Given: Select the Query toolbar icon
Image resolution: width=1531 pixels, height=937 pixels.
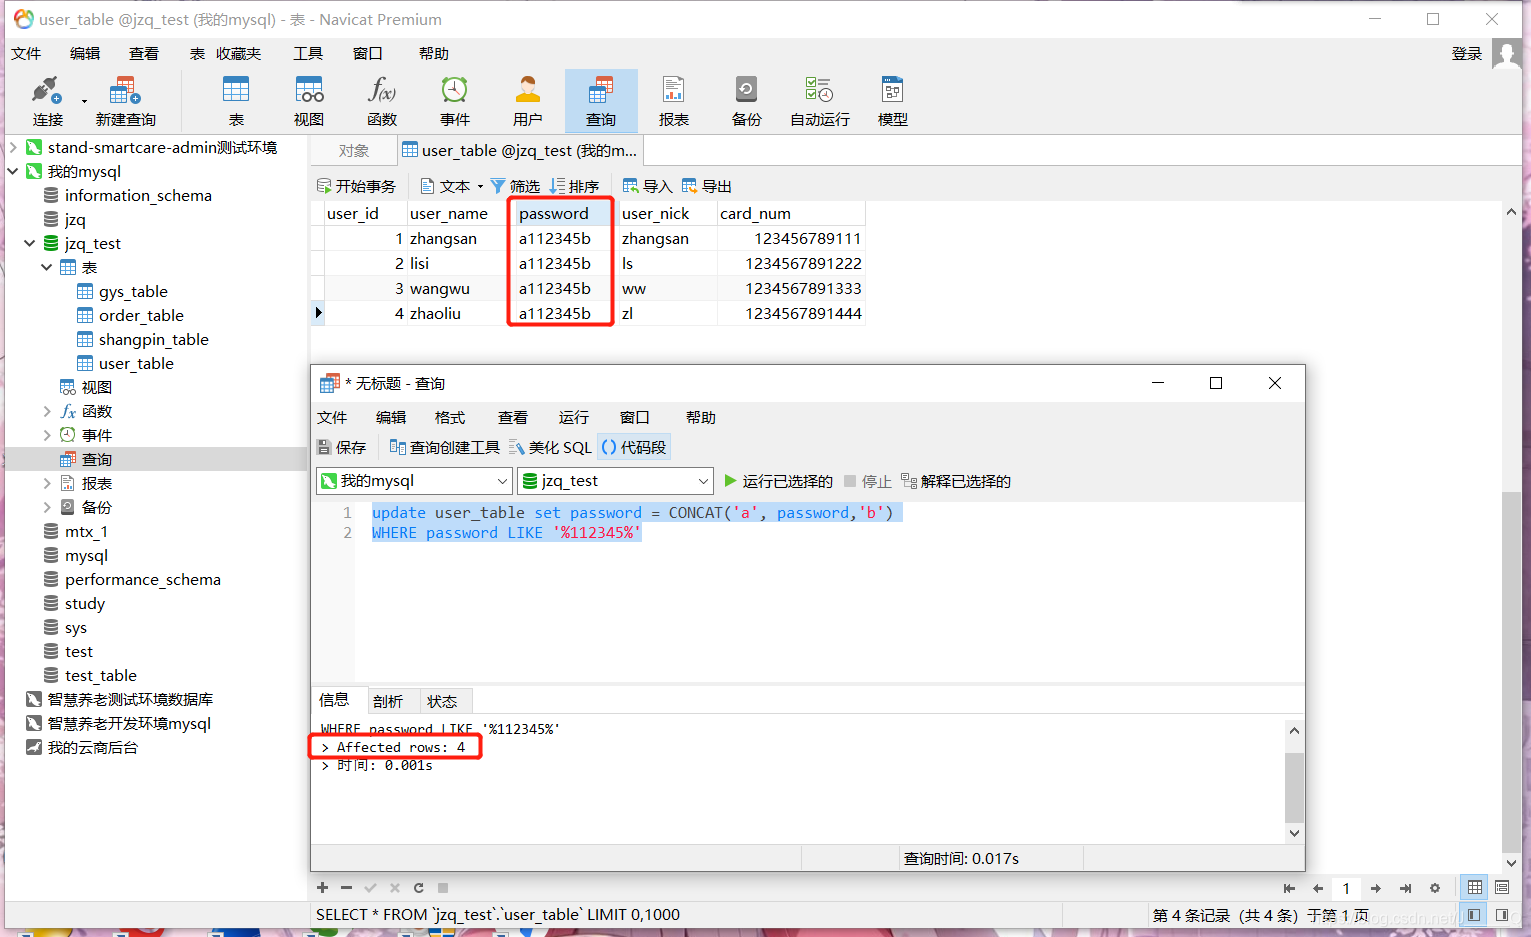Looking at the screenshot, I should tap(601, 101).
